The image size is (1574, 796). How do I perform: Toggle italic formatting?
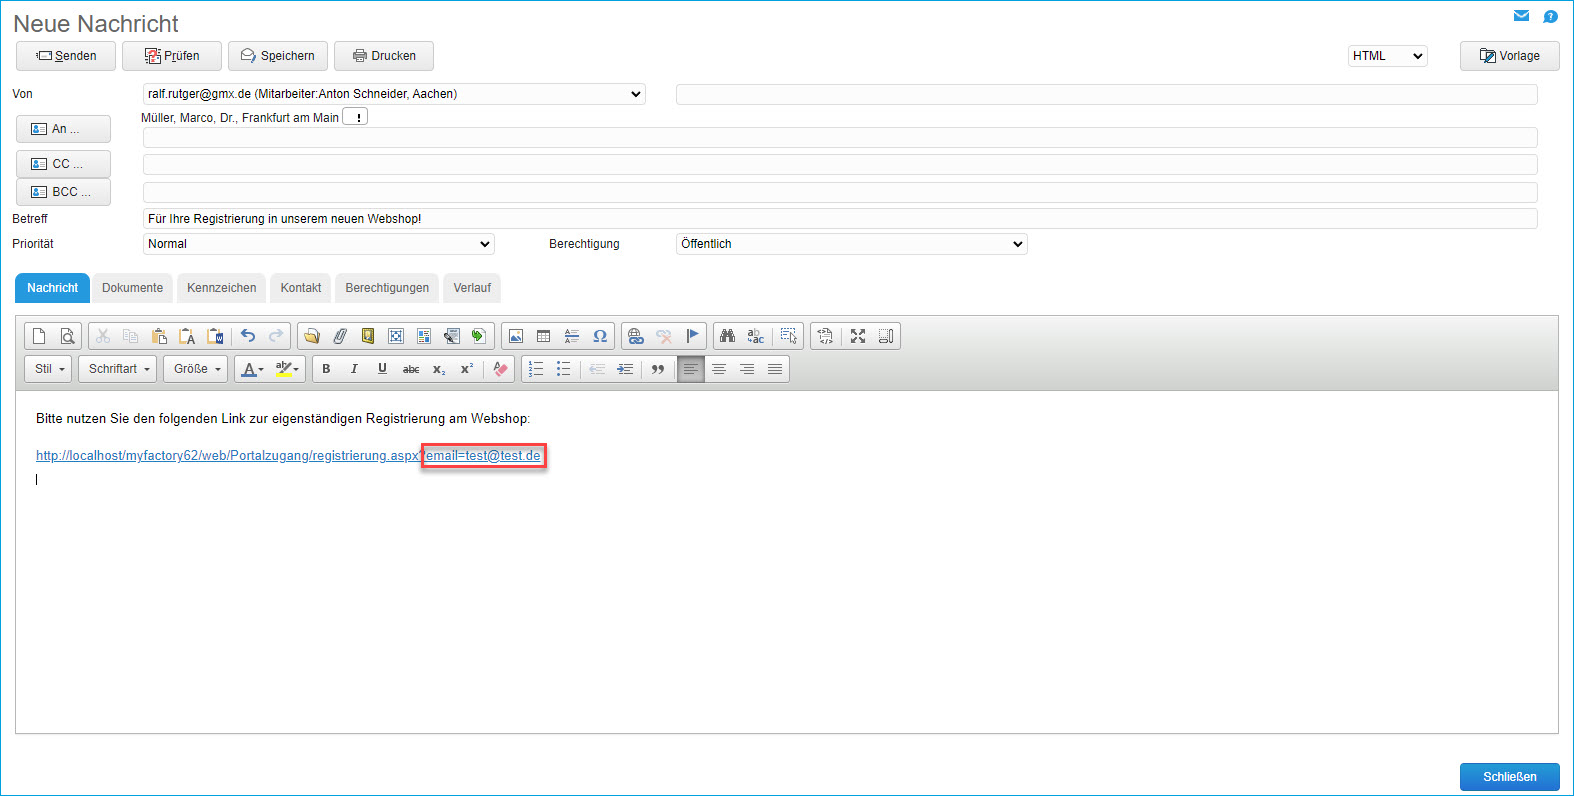click(x=354, y=369)
